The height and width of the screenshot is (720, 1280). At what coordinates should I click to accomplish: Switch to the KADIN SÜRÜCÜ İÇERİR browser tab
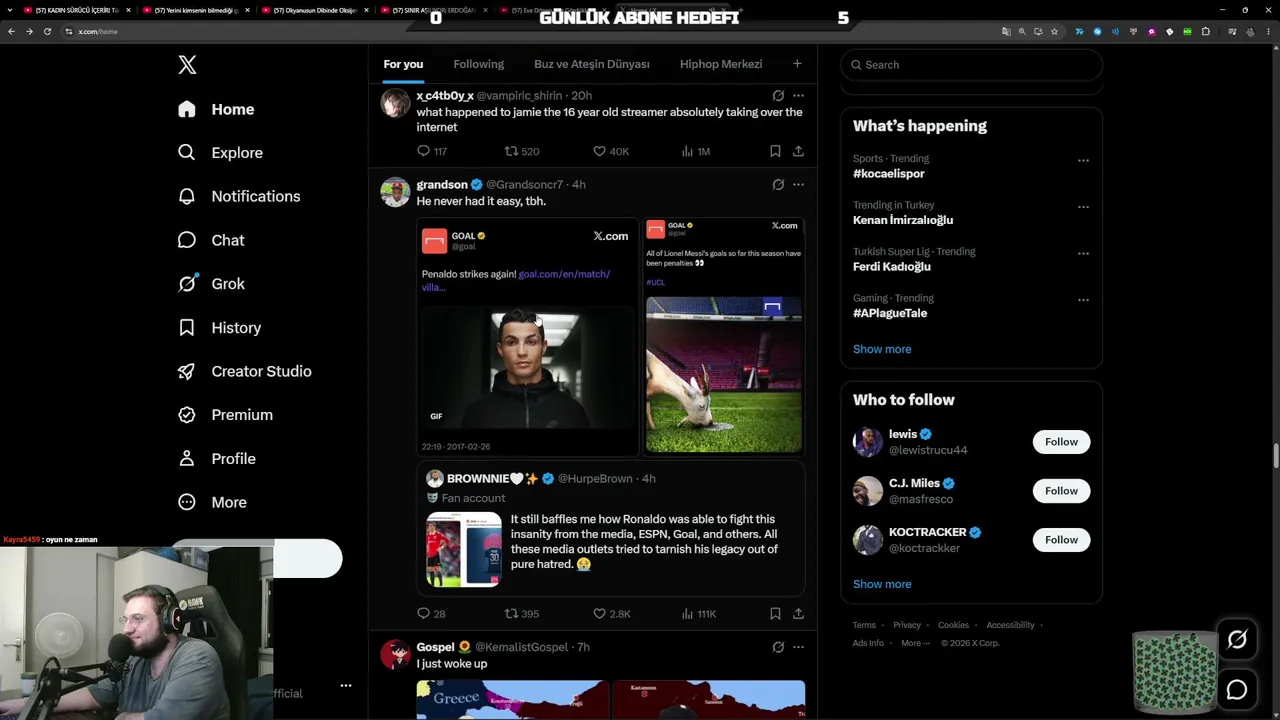coord(77,10)
